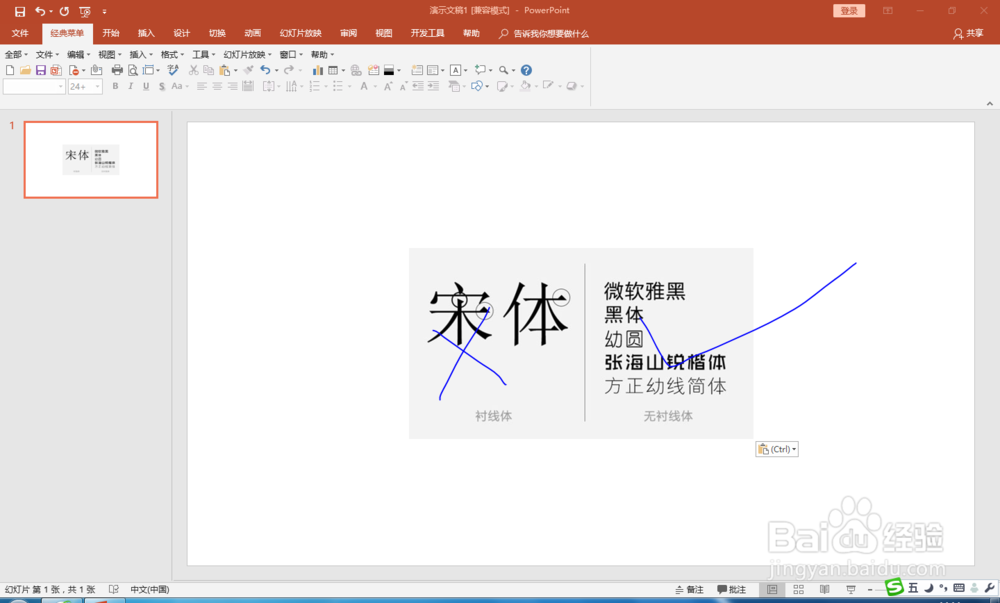Image resolution: width=1000 pixels, height=603 pixels.
Task: Run the spelling check icon
Action: (173, 70)
